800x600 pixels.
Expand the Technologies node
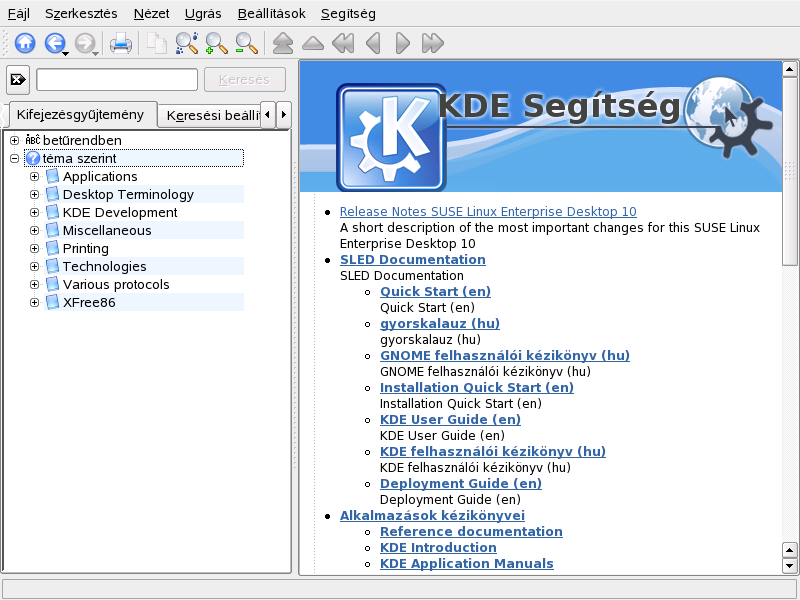[34, 266]
